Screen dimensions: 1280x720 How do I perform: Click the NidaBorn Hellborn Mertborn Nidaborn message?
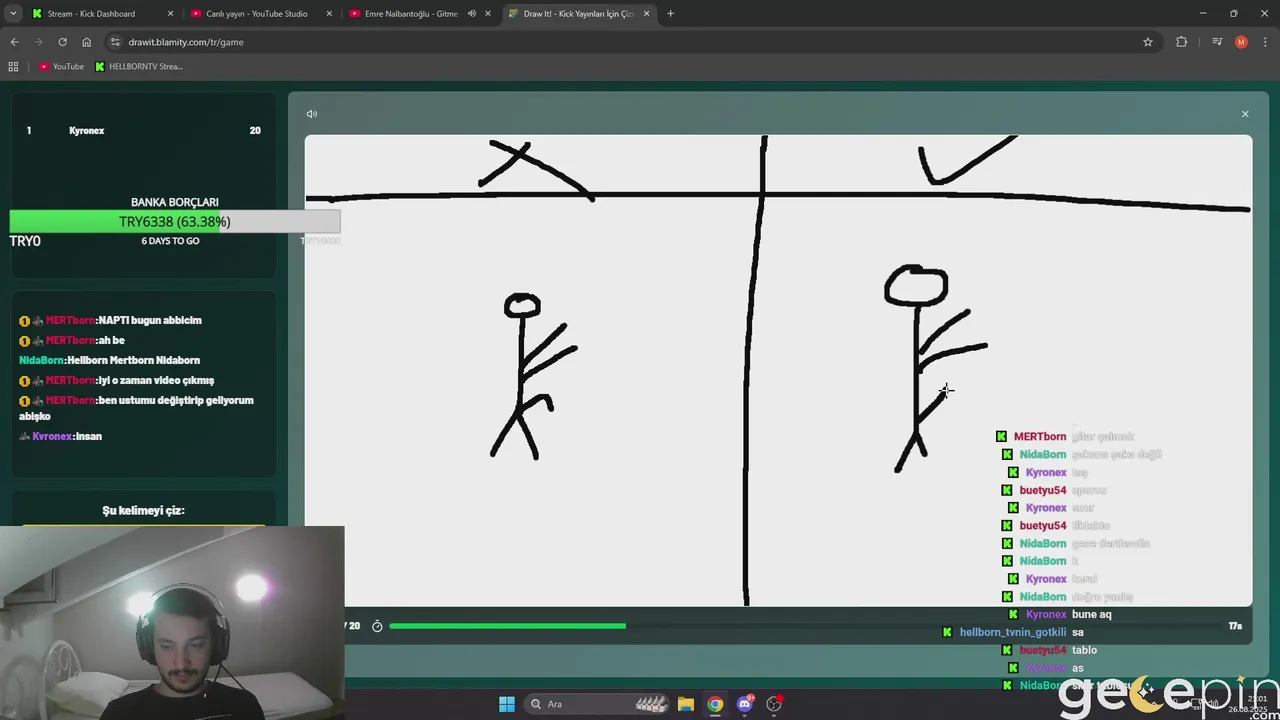(x=110, y=360)
